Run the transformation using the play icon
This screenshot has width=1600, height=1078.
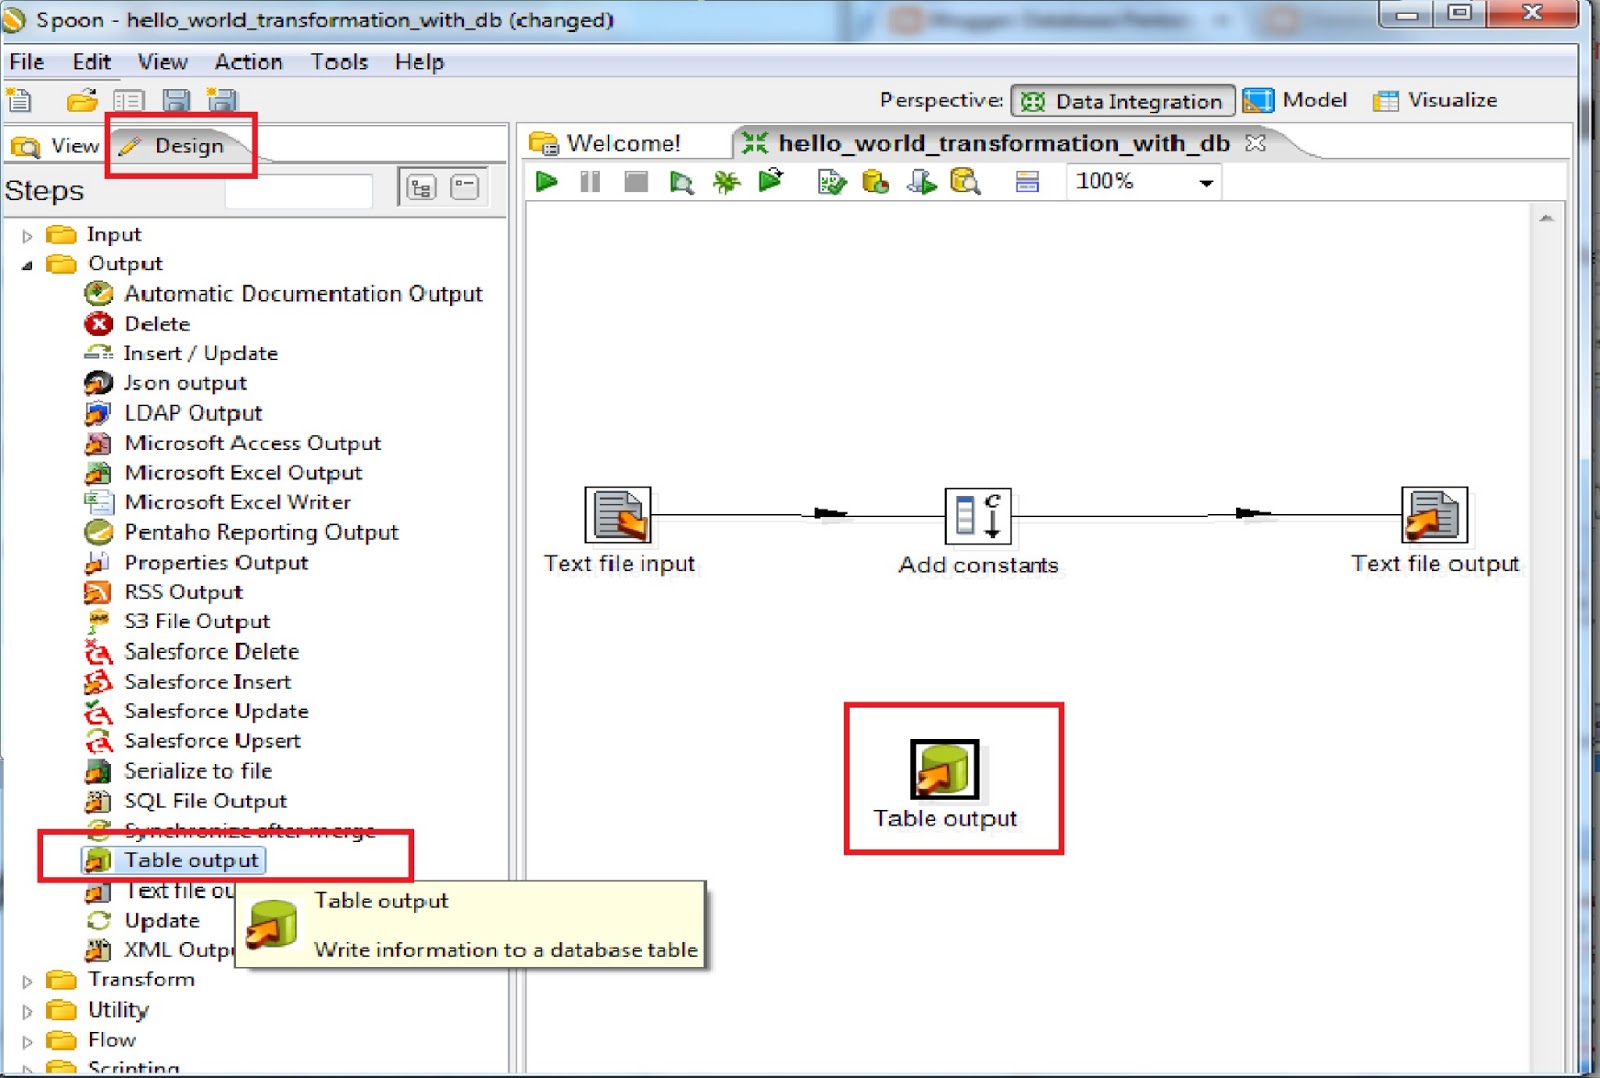547,182
